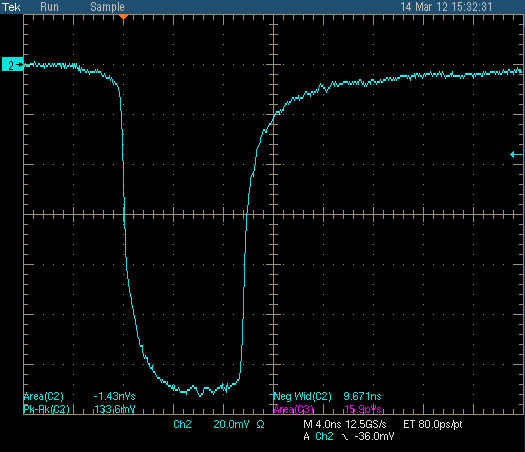The height and width of the screenshot is (452, 525).
Task: Click the orange trigger position marker
Action: [x=124, y=16]
